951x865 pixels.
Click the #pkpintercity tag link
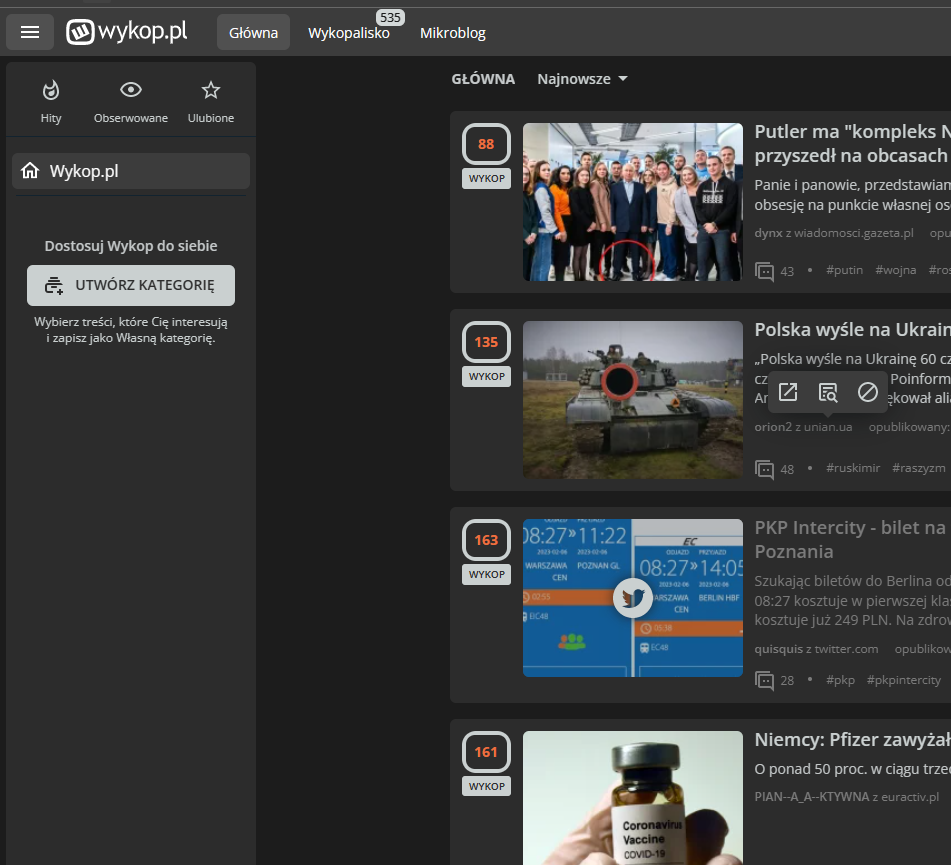pos(904,680)
